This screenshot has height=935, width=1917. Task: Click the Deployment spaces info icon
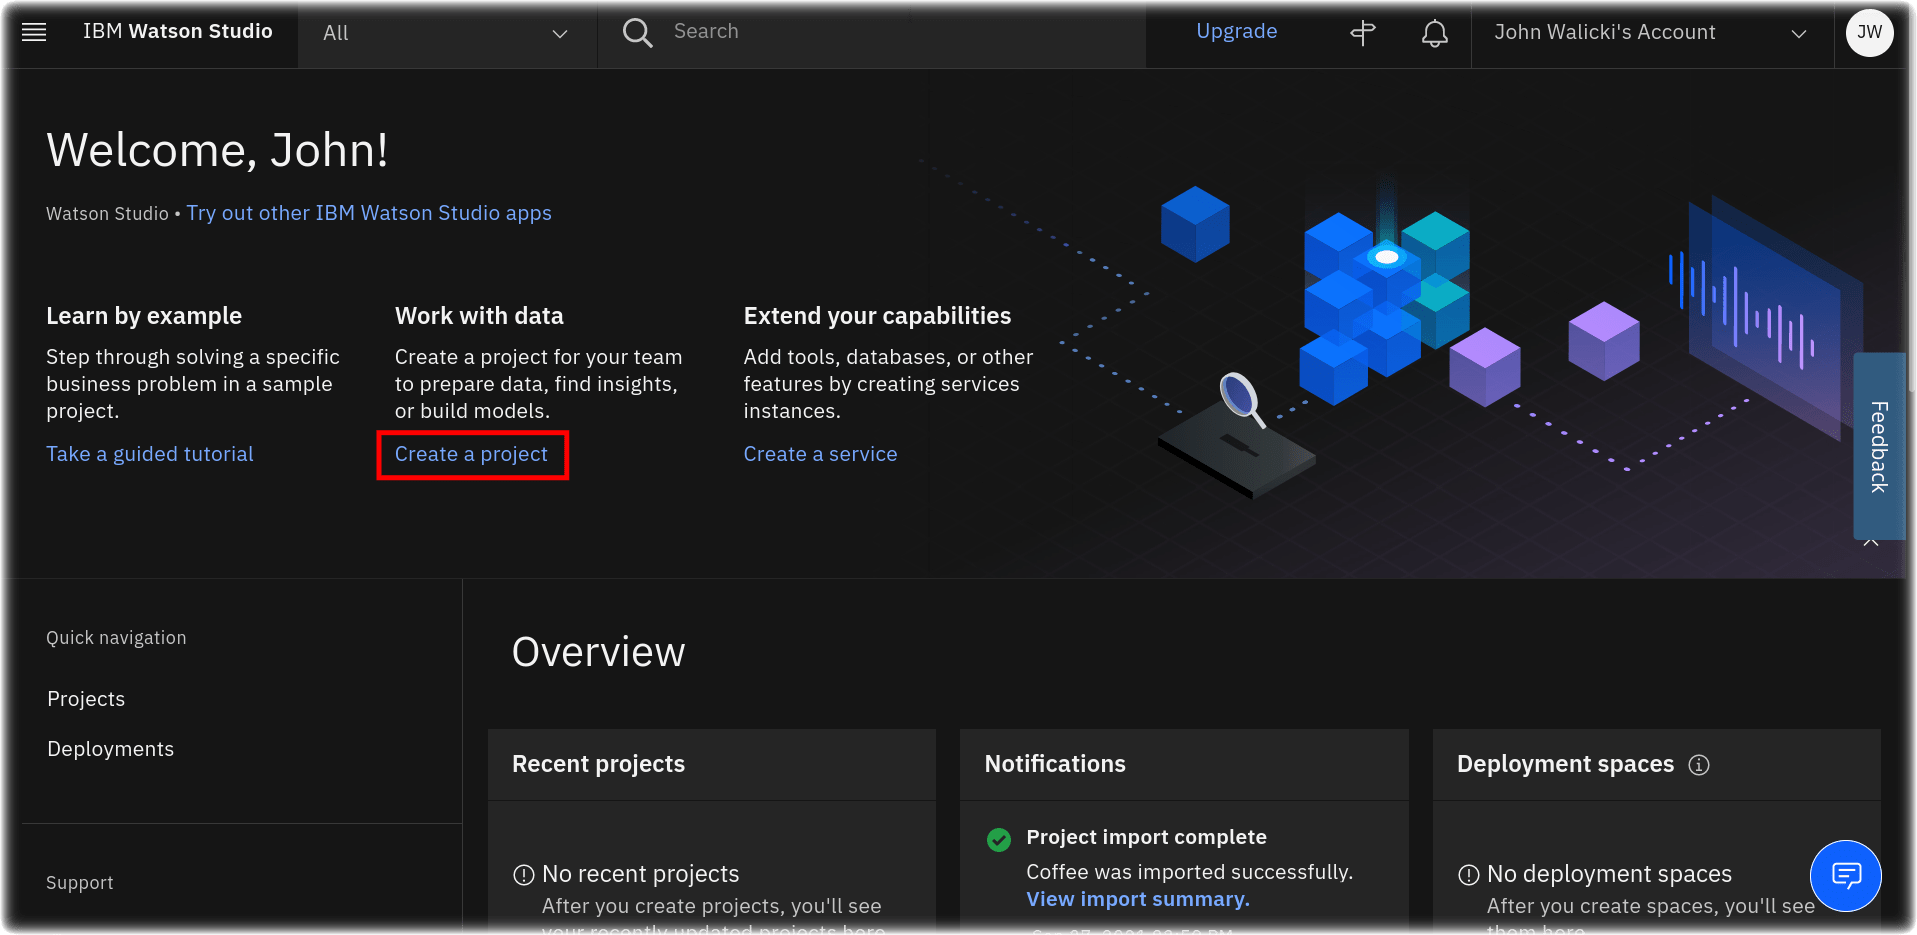click(x=1699, y=765)
